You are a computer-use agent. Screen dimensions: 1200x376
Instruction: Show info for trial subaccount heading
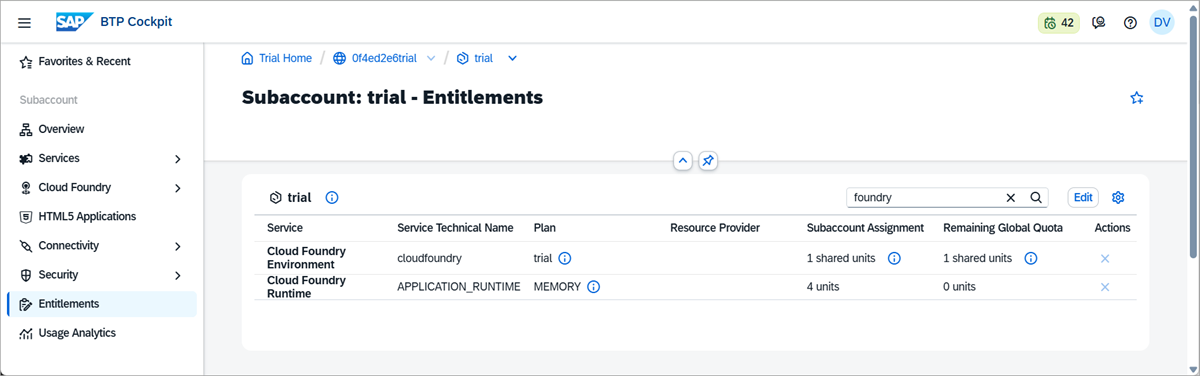click(x=332, y=197)
